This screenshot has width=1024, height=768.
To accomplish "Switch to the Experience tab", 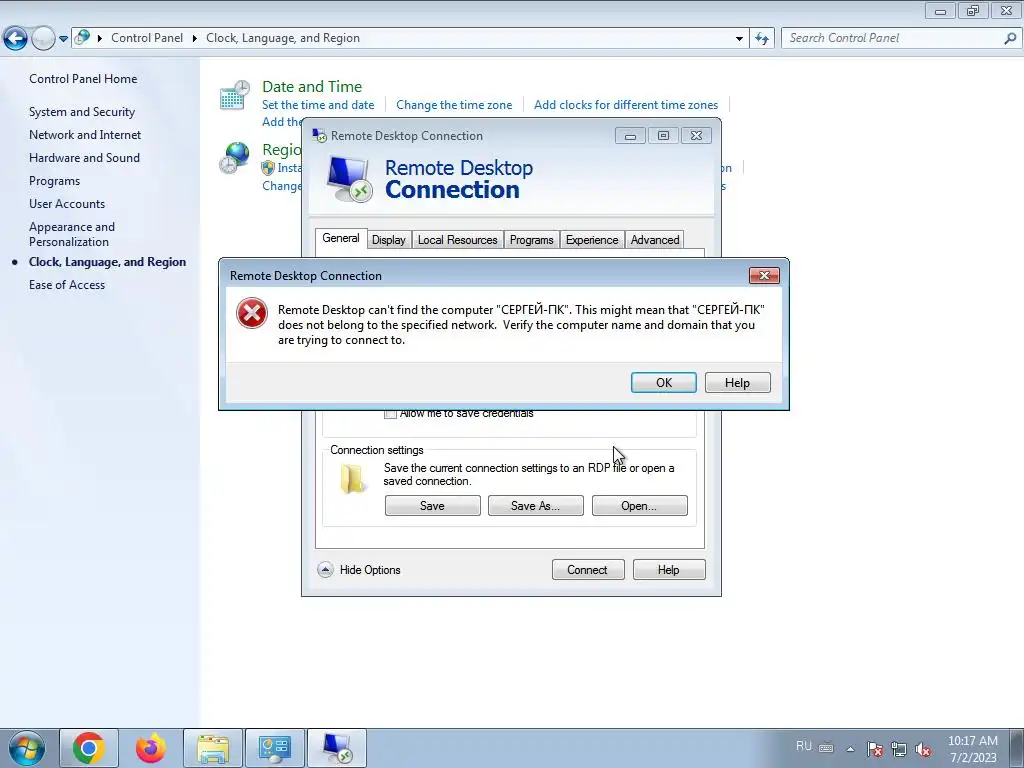I will click(x=592, y=240).
